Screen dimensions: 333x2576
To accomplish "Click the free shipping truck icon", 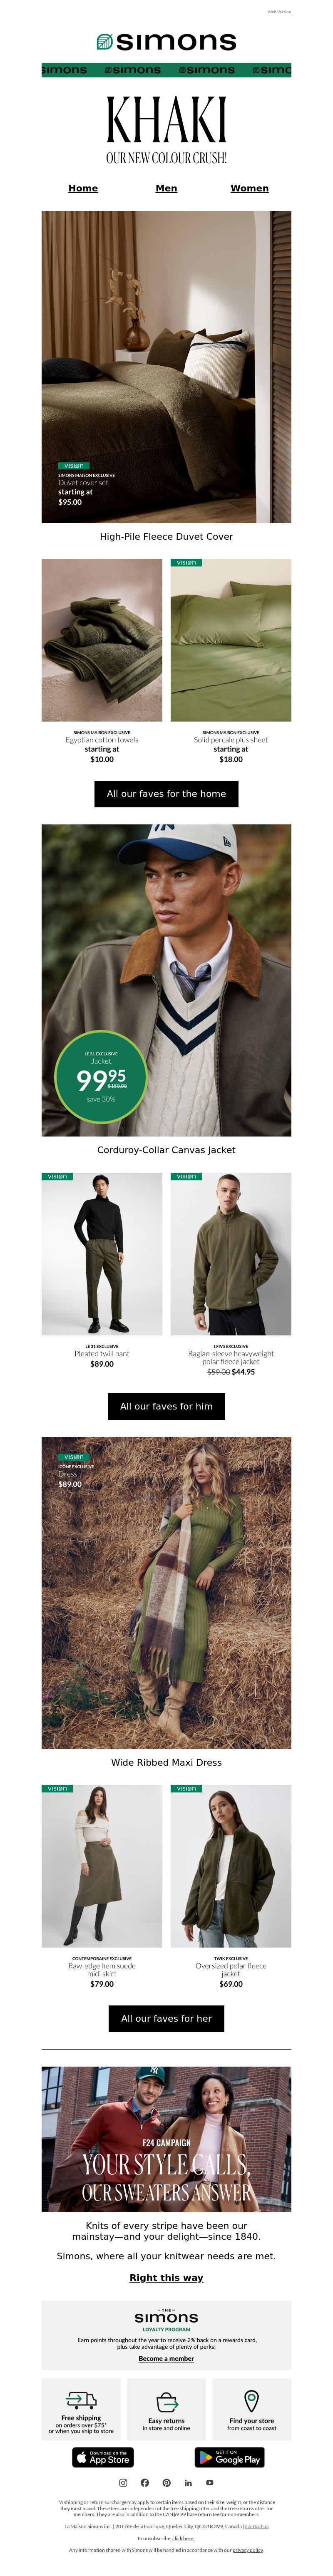I will tap(81, 2400).
